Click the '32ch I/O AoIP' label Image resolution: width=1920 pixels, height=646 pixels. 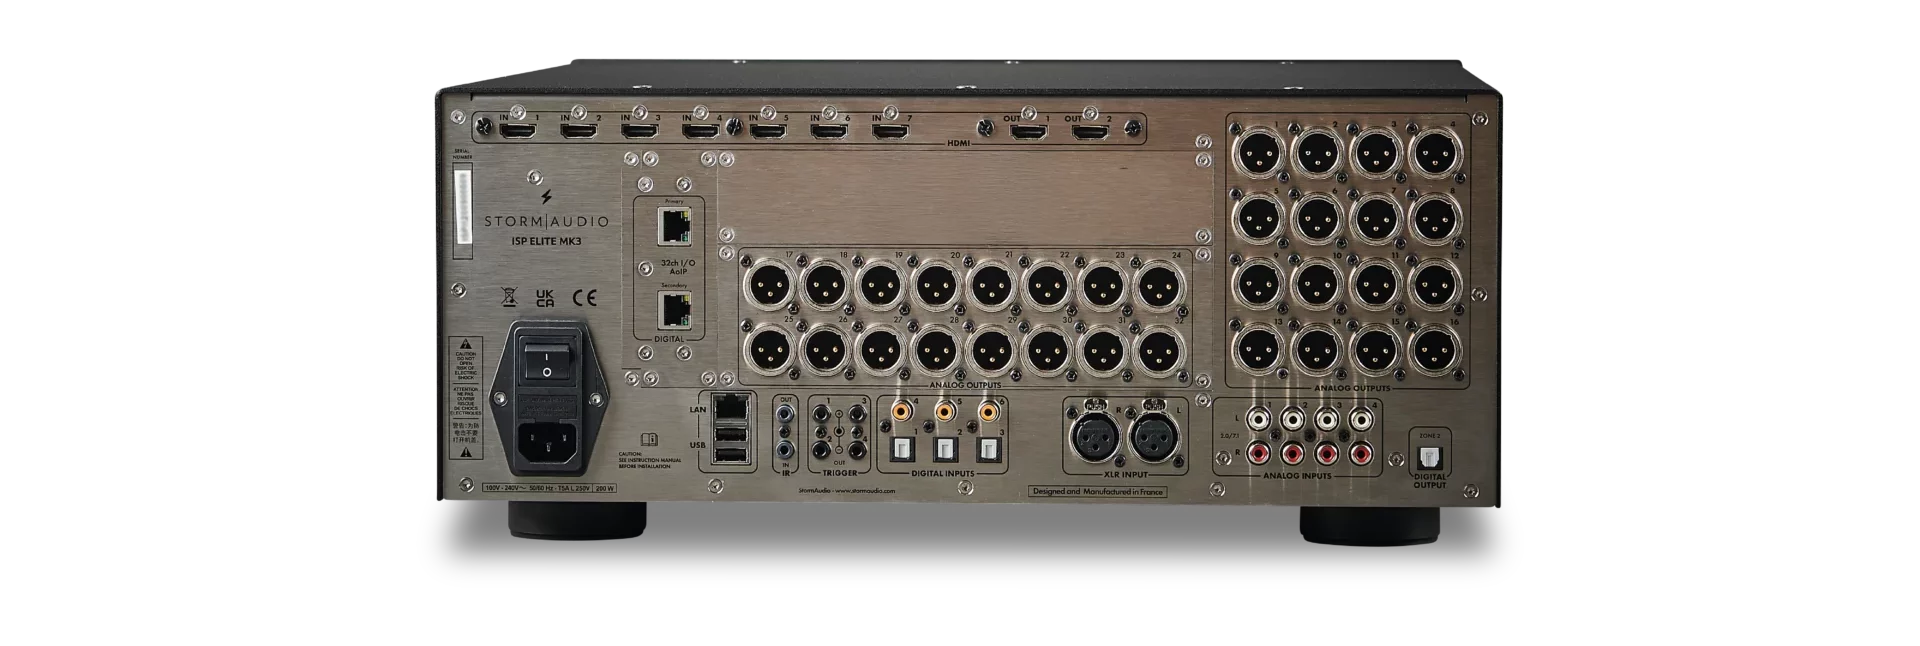coord(678,267)
